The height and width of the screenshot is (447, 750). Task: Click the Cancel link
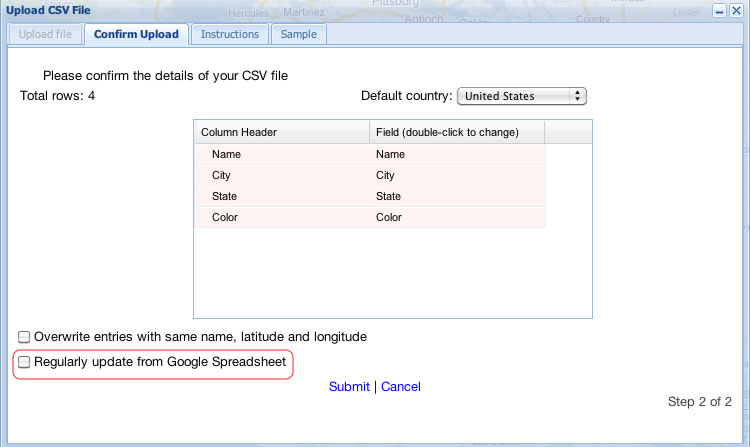pos(400,386)
